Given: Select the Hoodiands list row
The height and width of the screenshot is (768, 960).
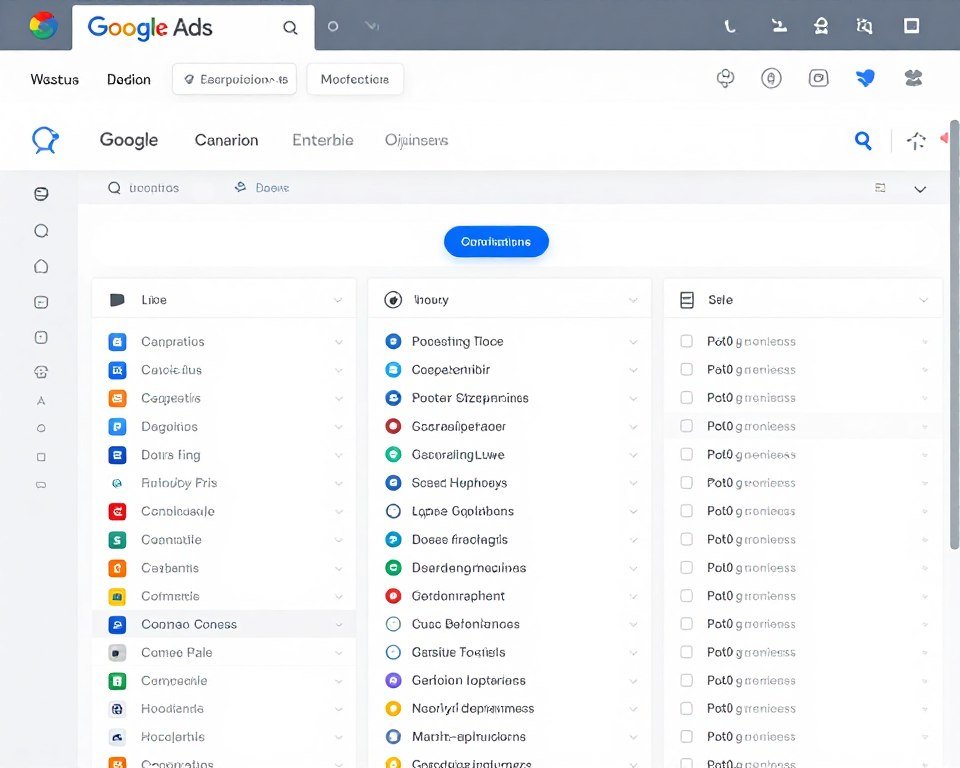Looking at the screenshot, I should coord(224,709).
